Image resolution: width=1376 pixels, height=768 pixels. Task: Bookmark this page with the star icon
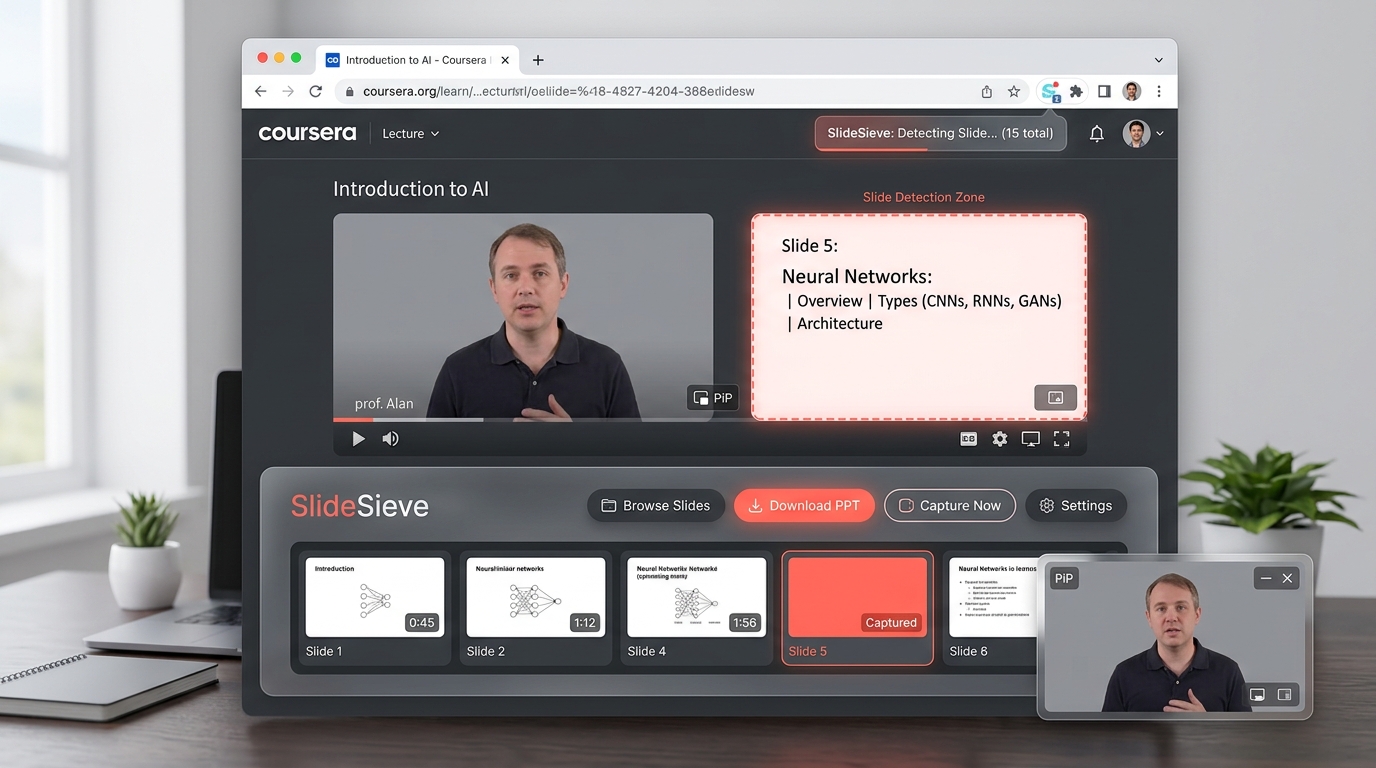point(1014,91)
